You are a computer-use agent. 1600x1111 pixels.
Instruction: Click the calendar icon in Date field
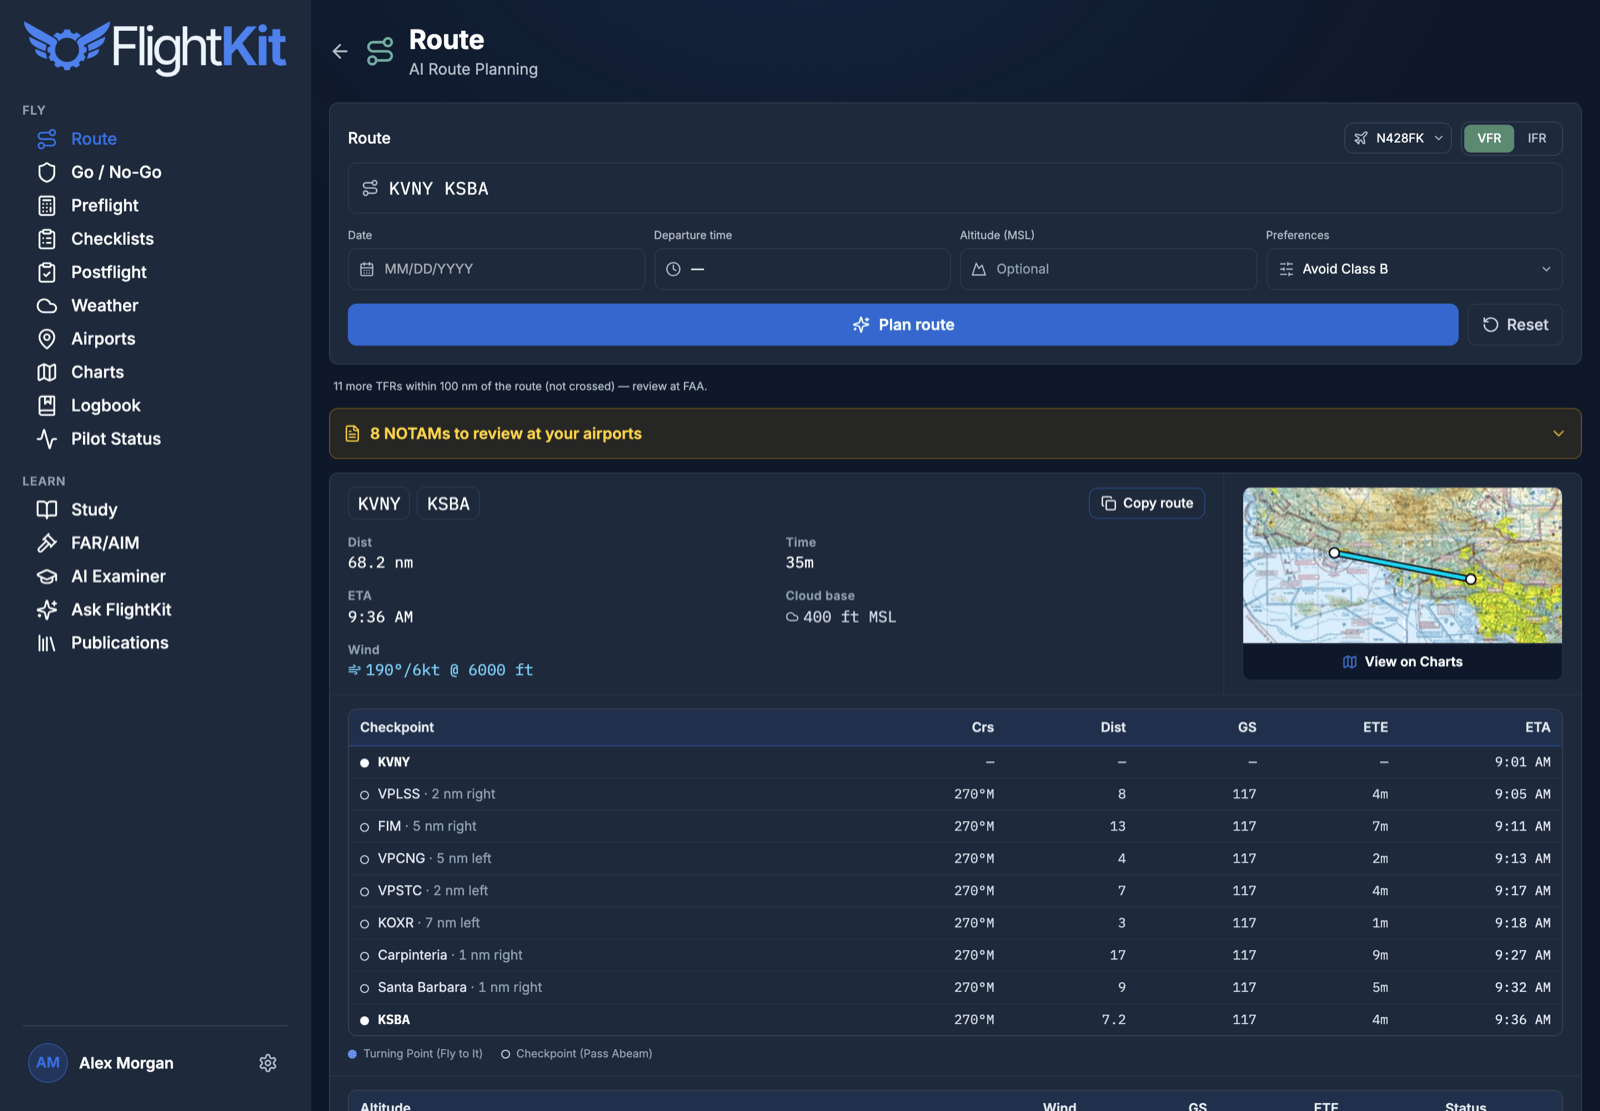(367, 269)
